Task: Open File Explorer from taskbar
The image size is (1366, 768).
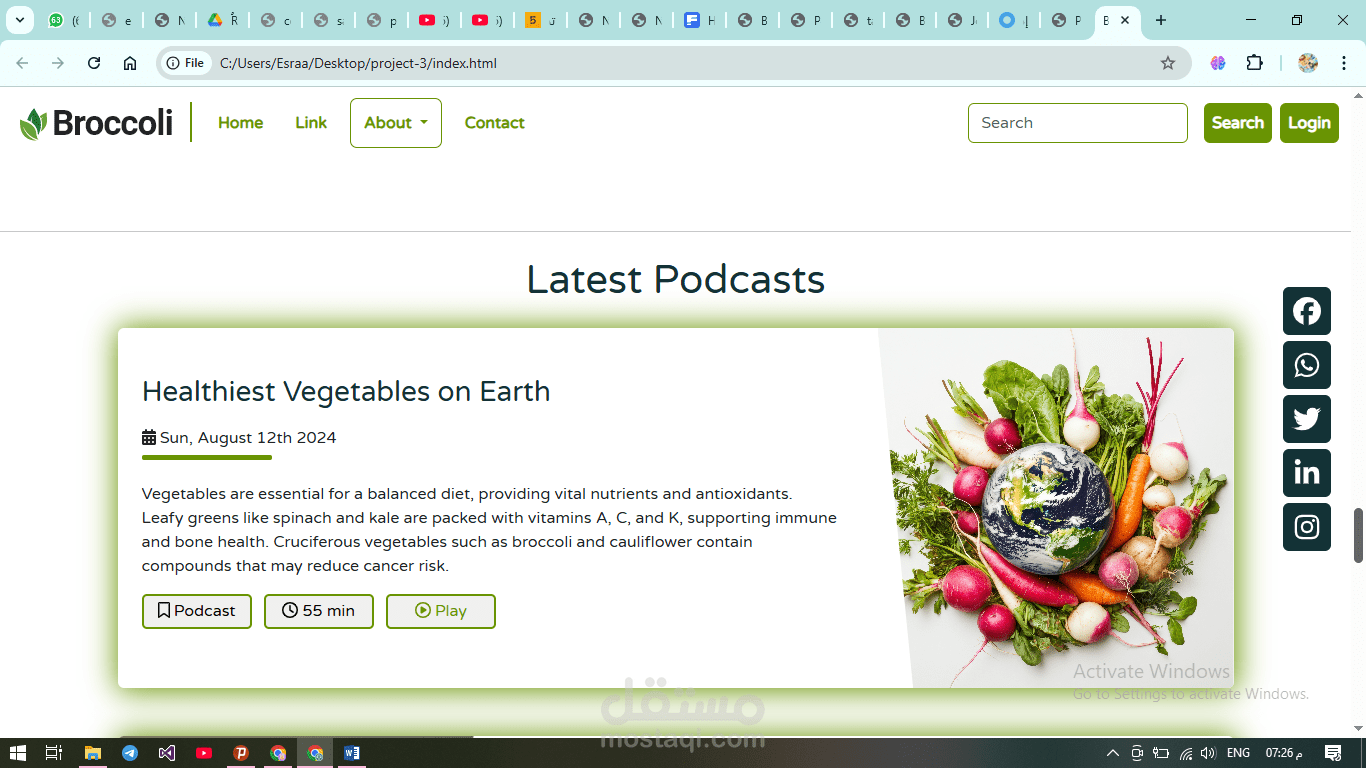Action: coord(92,753)
